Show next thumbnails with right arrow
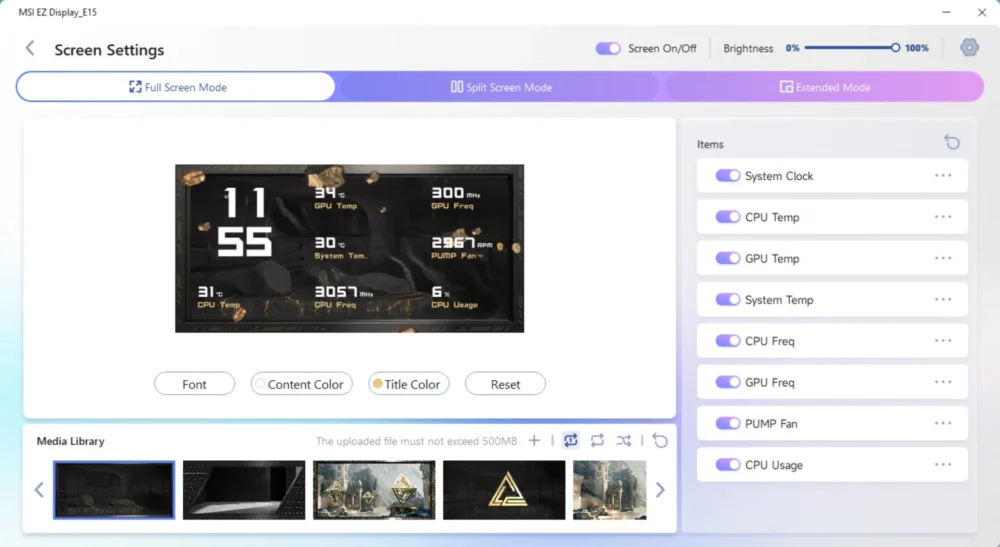This screenshot has height=547, width=1000. pyautogui.click(x=660, y=490)
